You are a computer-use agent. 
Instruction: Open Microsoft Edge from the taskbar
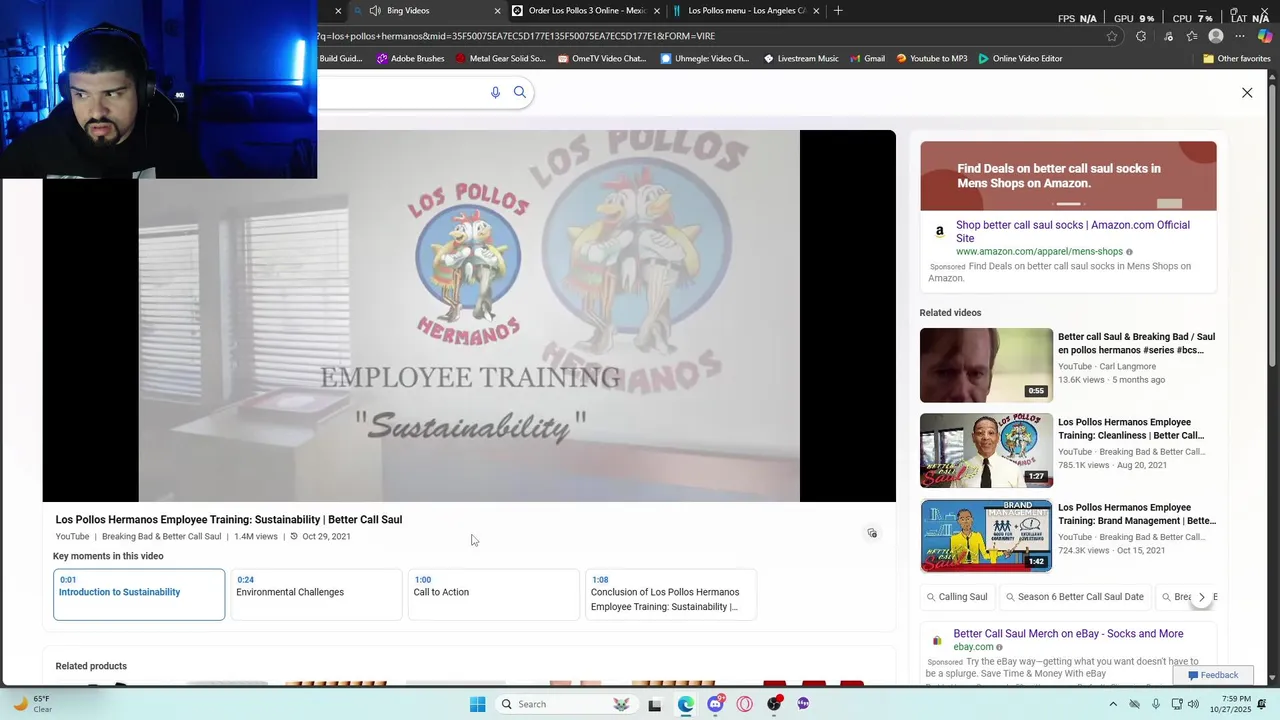(x=685, y=704)
